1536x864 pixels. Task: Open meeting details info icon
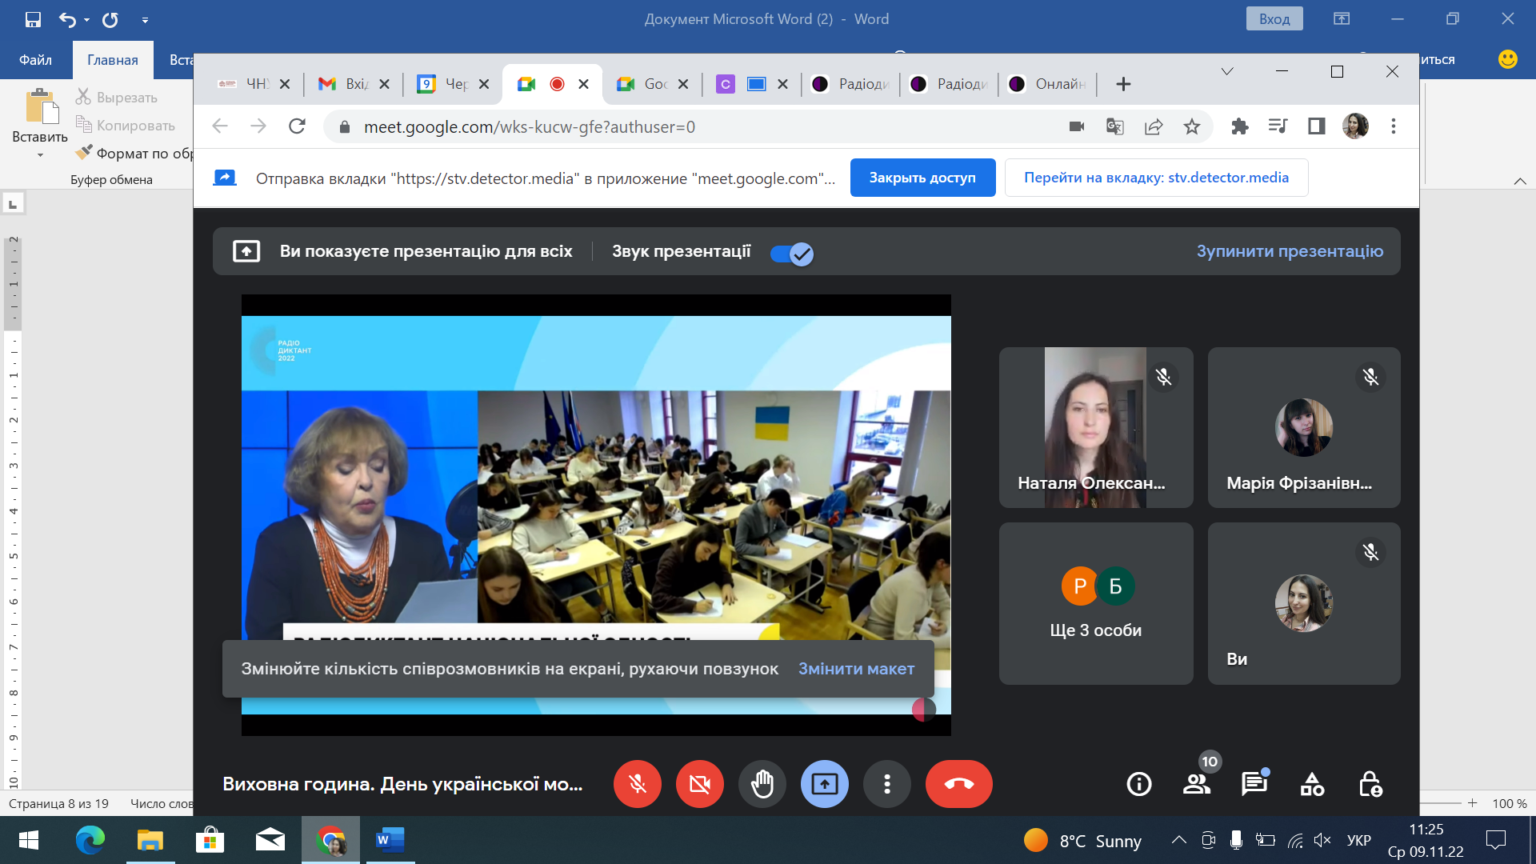pyautogui.click(x=1139, y=784)
